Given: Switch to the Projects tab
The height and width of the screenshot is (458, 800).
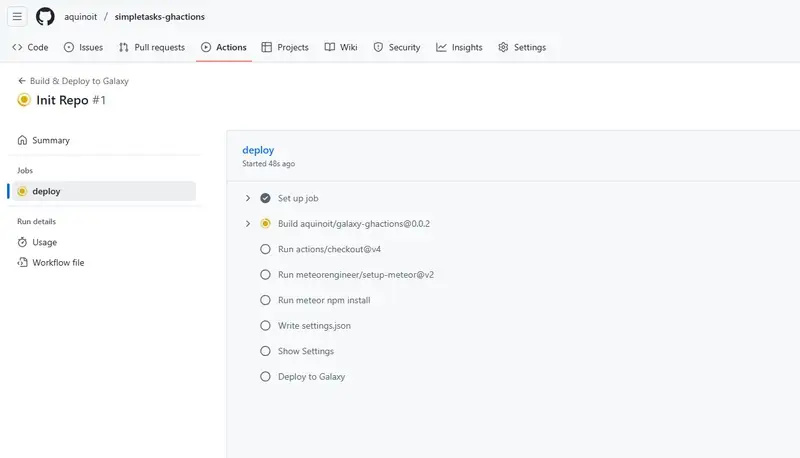Looking at the screenshot, I should (285, 47).
